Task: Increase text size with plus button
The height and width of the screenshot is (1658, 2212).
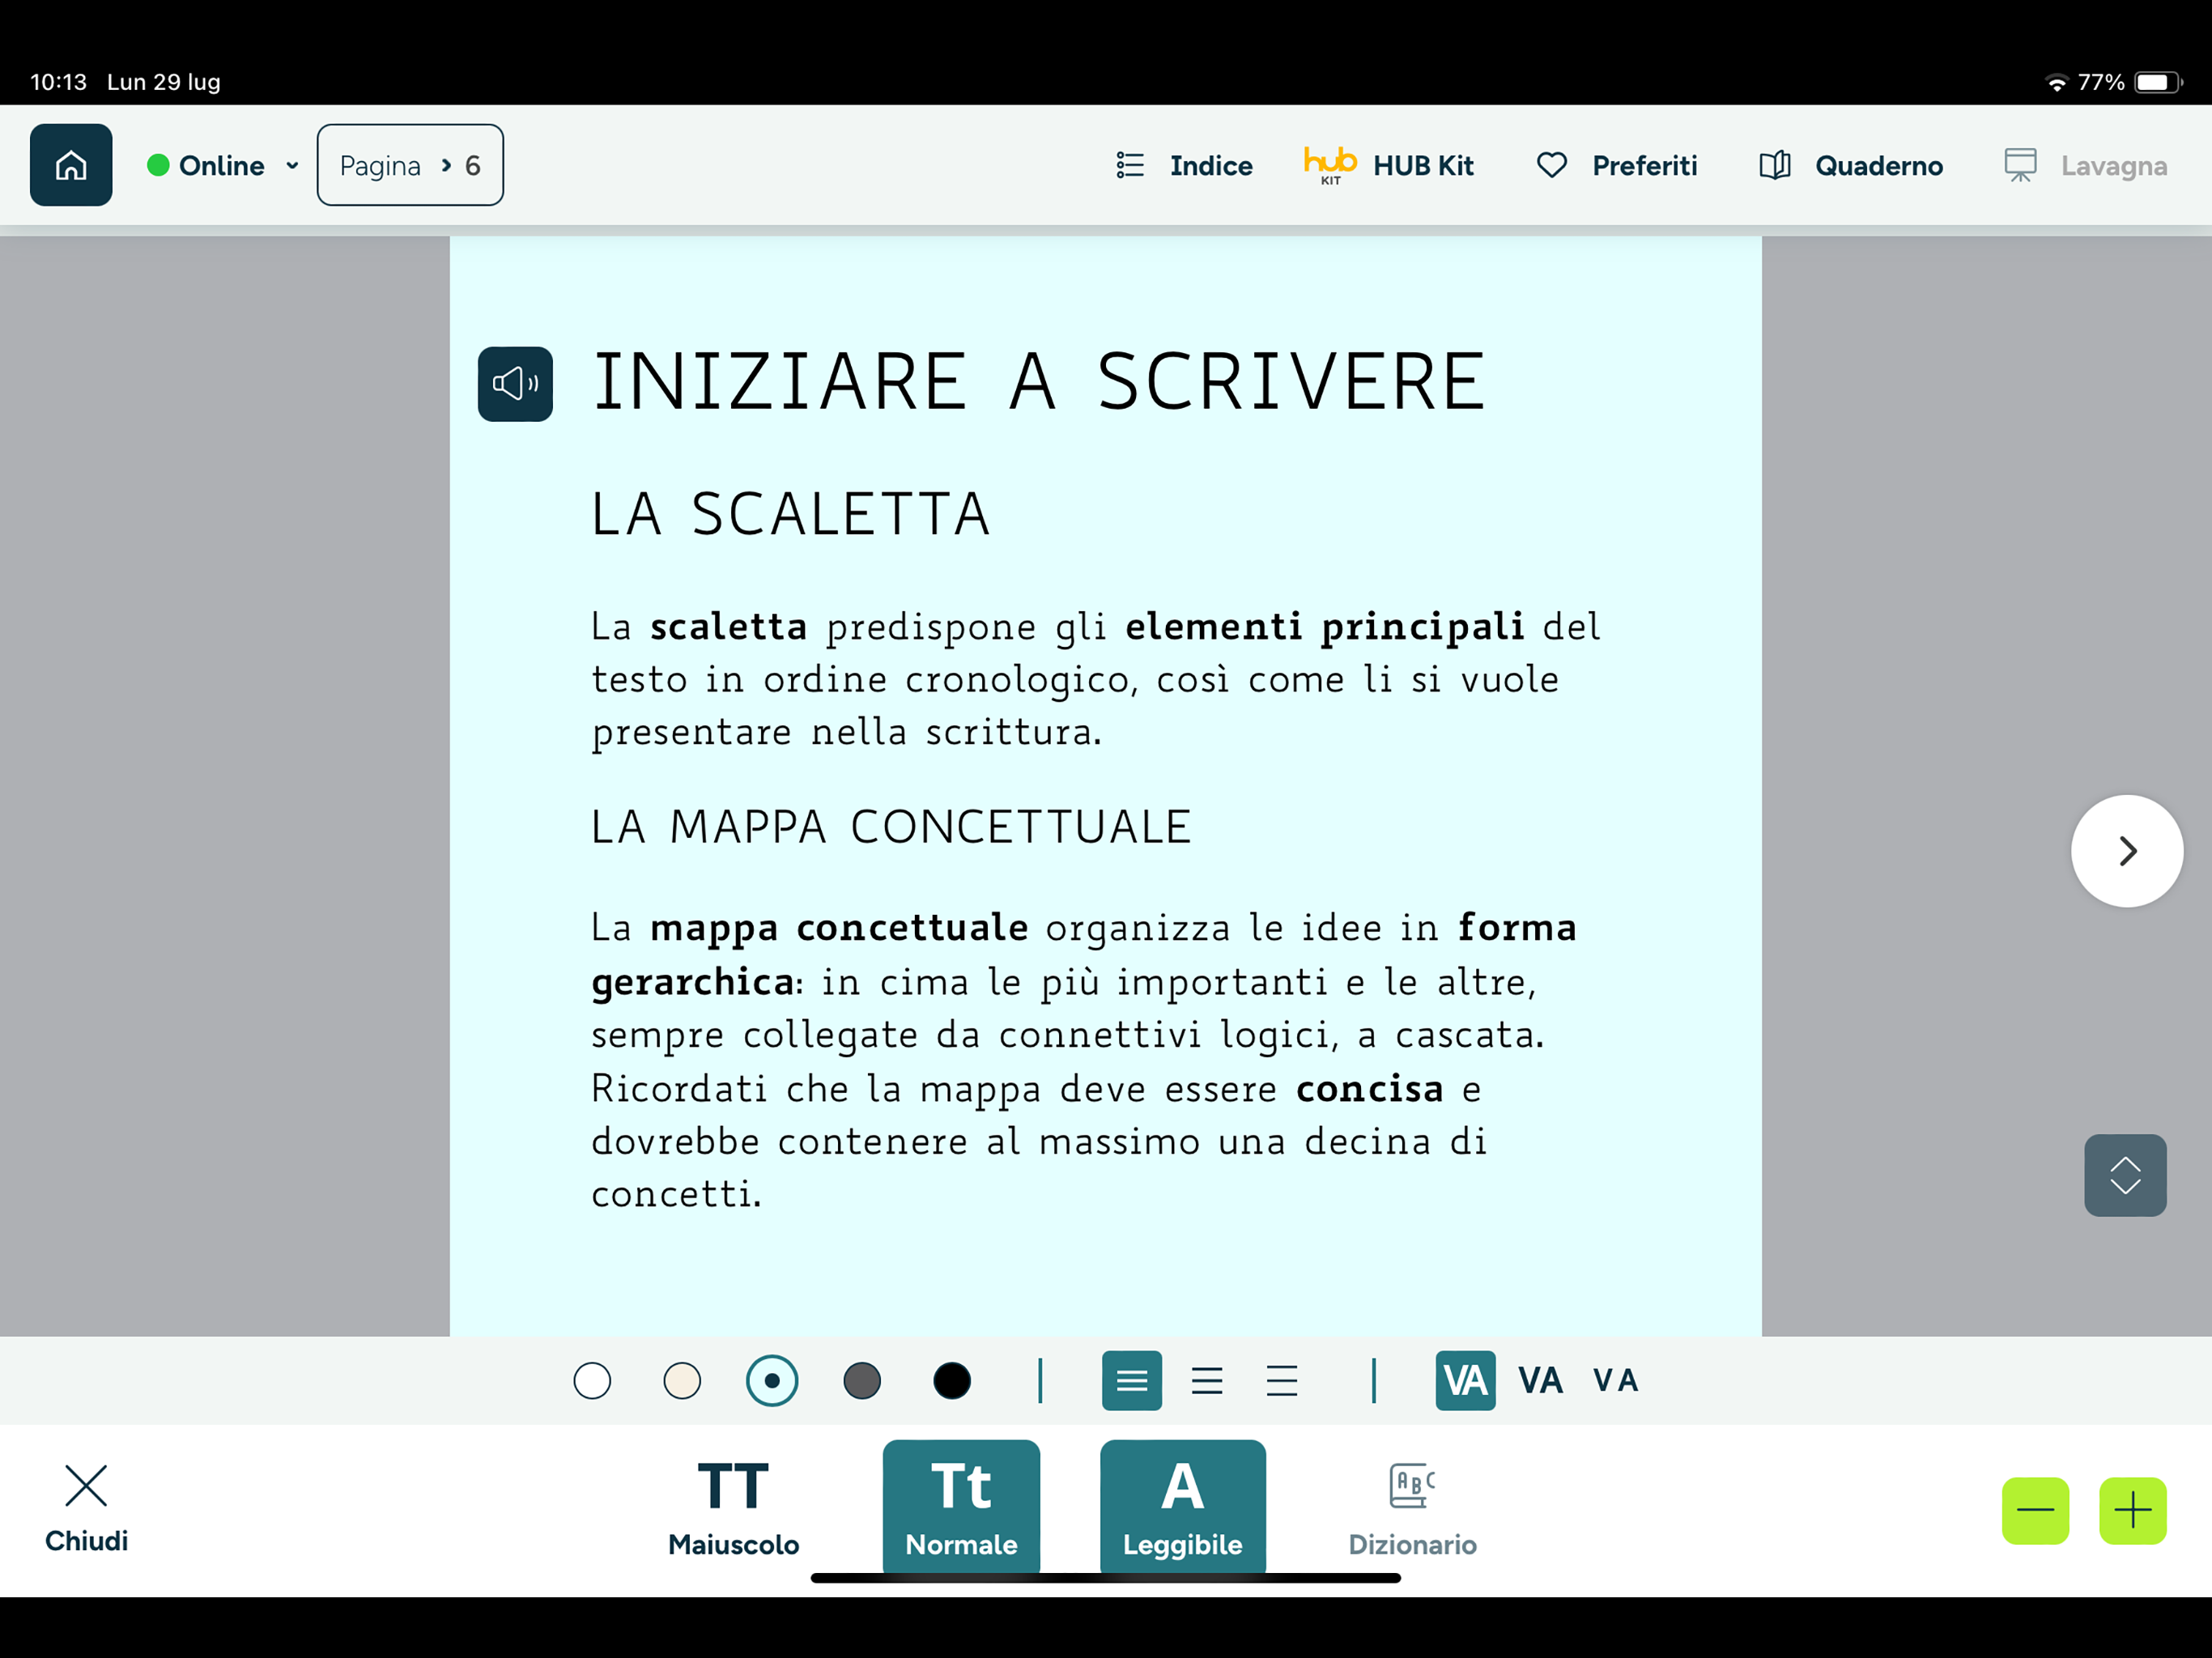Action: pyautogui.click(x=2133, y=1511)
